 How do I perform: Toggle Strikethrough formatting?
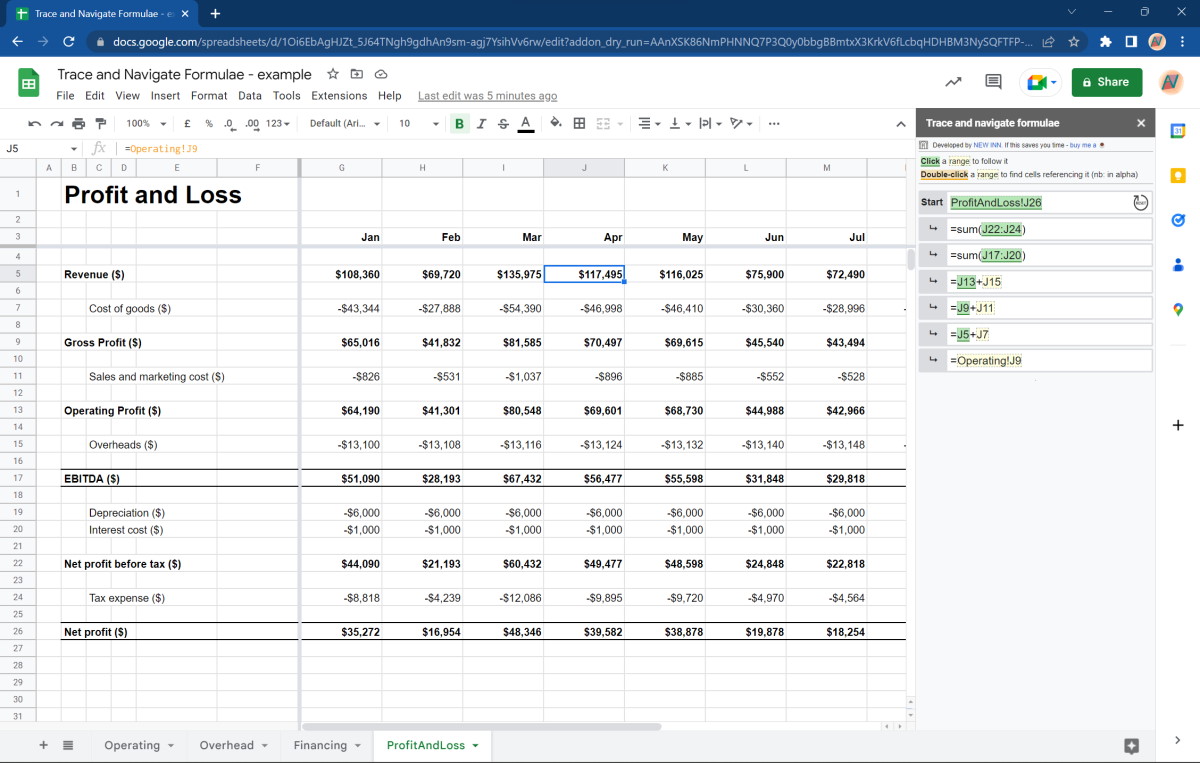503,123
